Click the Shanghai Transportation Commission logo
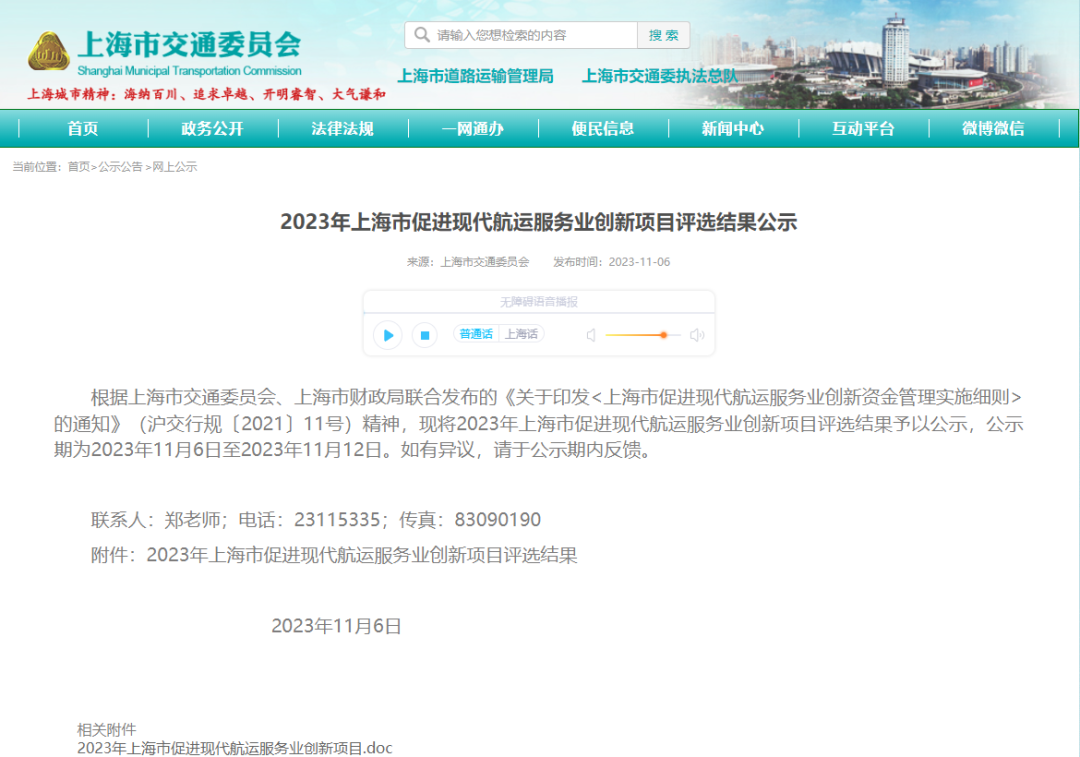This screenshot has width=1080, height=757. pos(48,53)
